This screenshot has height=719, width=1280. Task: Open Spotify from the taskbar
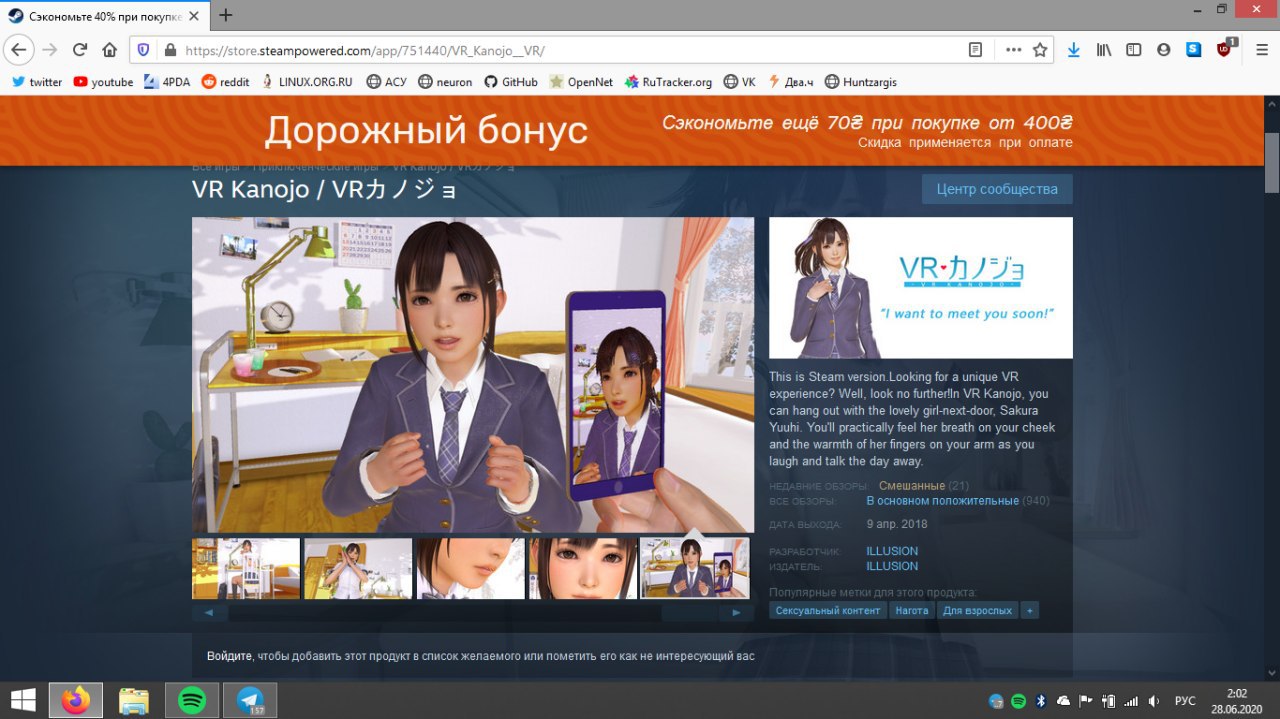(x=192, y=700)
